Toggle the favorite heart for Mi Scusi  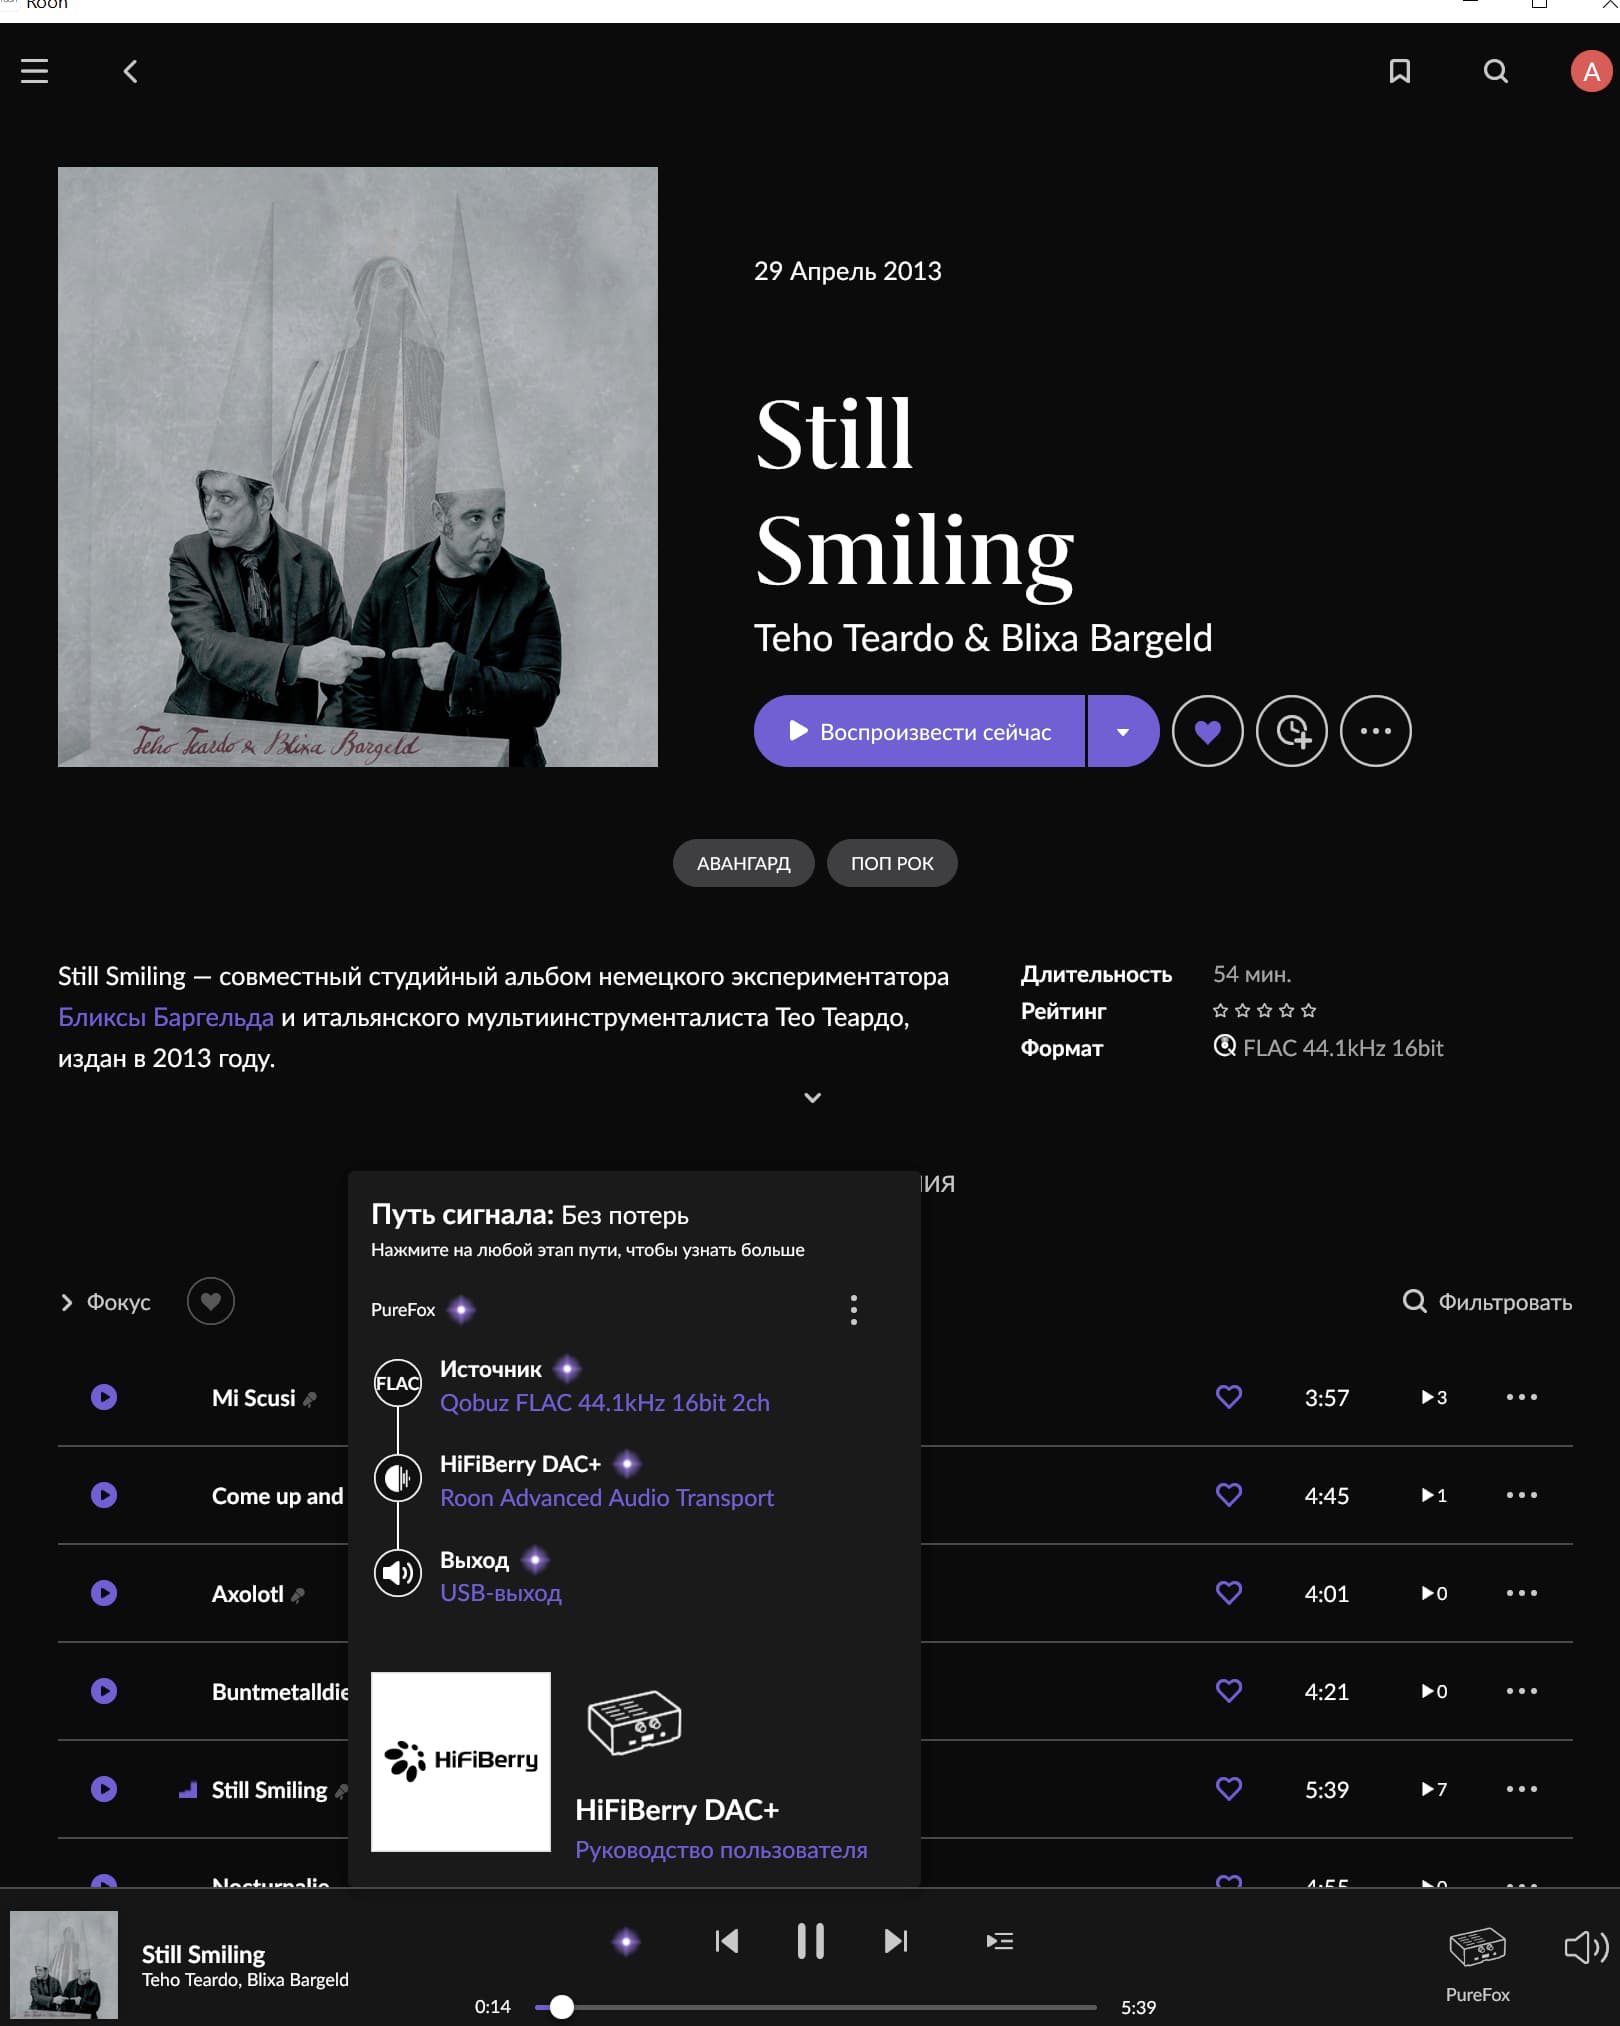pos(1228,1396)
